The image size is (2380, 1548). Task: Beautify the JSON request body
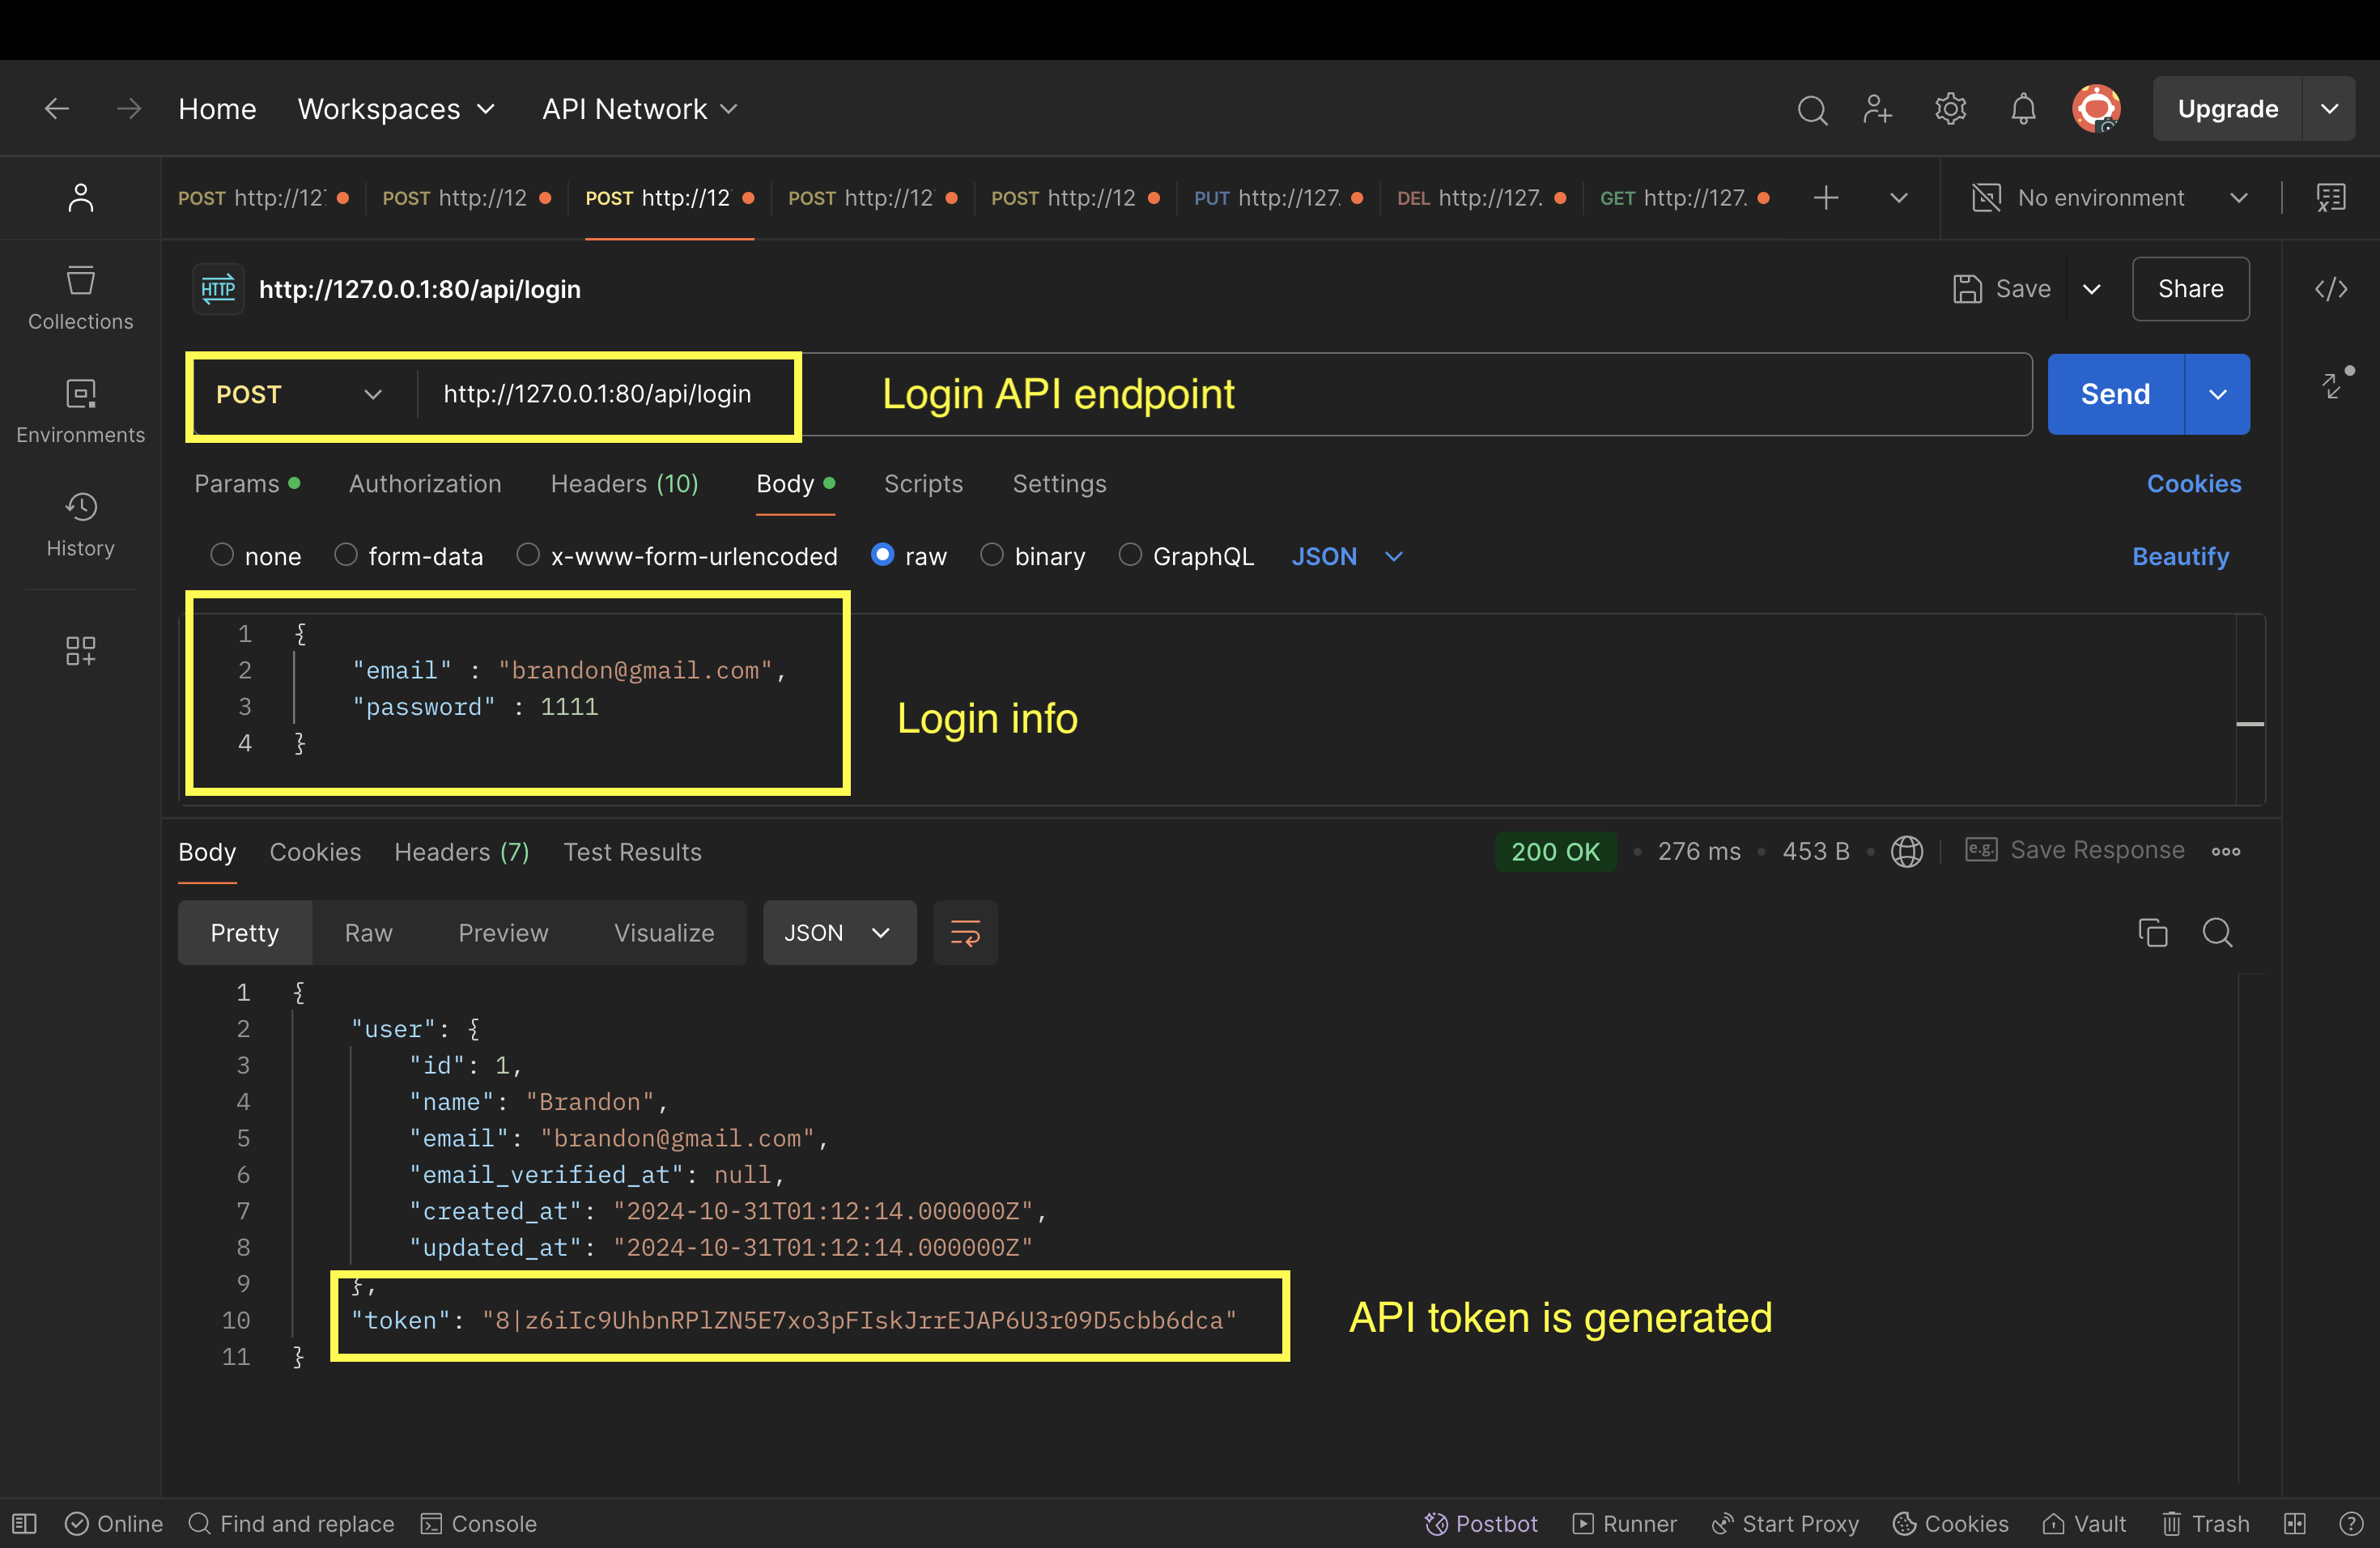click(x=2180, y=556)
